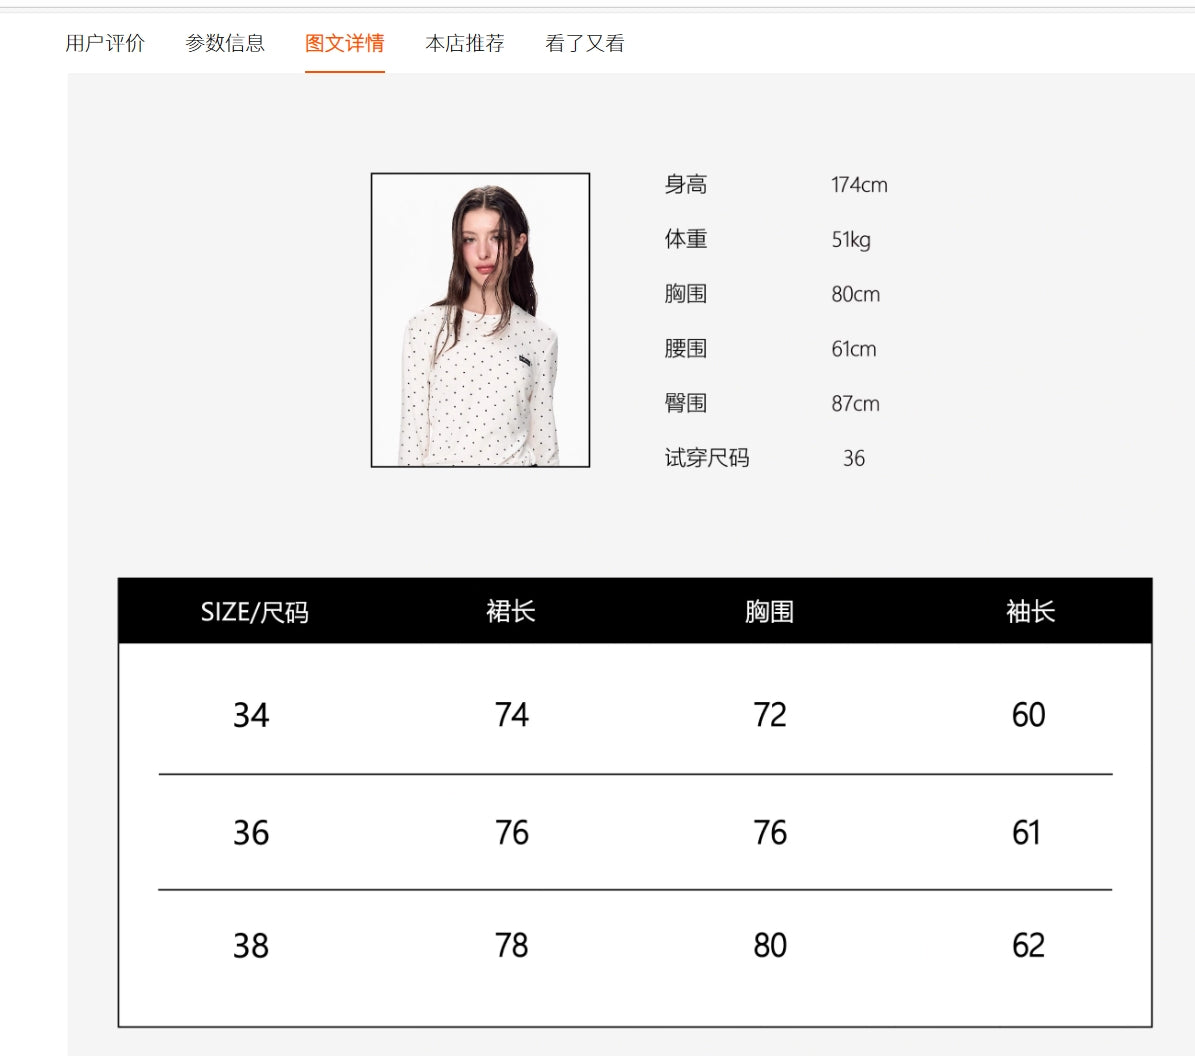Go to the 本店推荐 tab
The image size is (1195, 1056).
465,43
